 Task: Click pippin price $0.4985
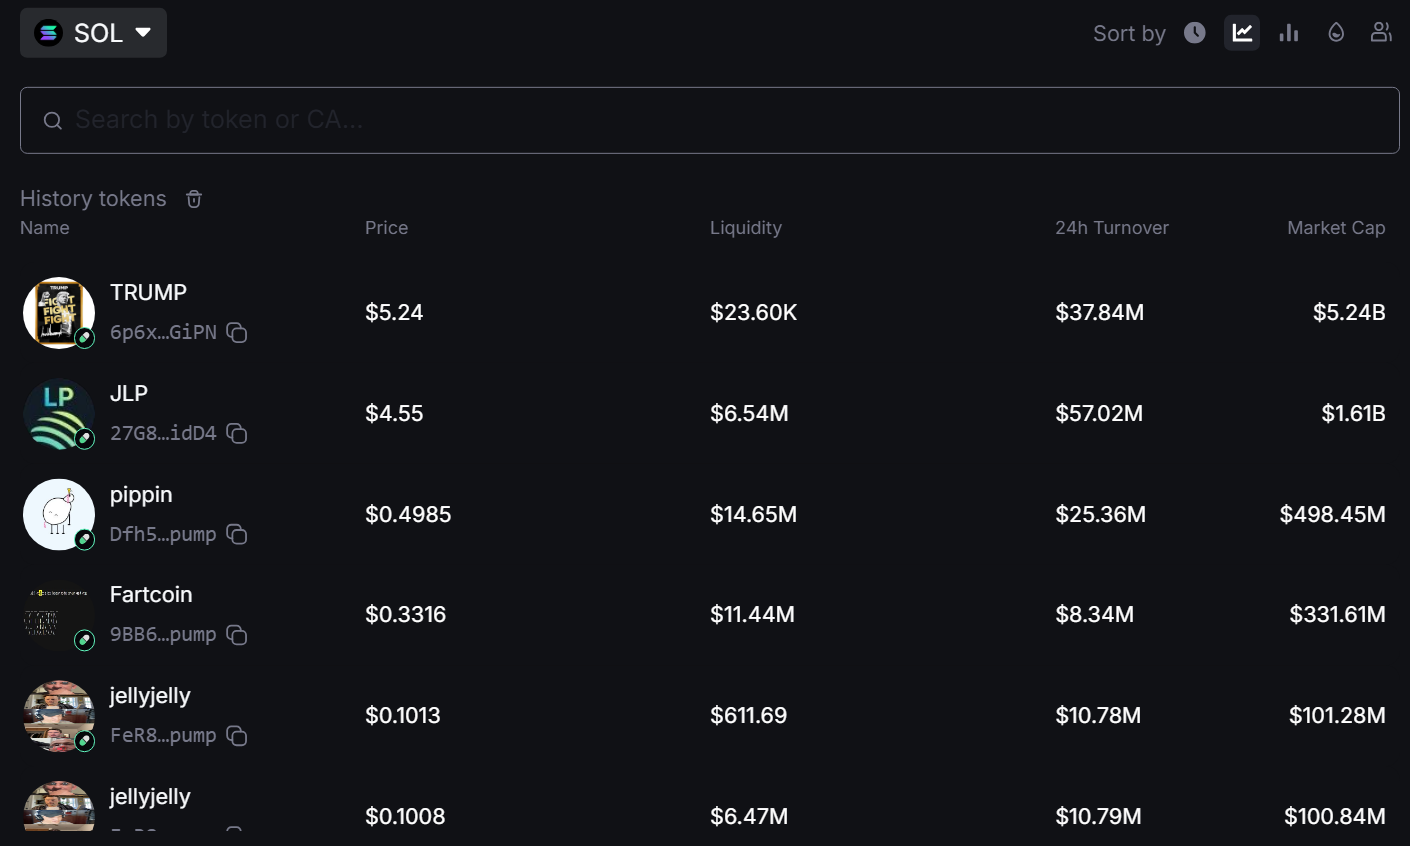click(x=408, y=515)
